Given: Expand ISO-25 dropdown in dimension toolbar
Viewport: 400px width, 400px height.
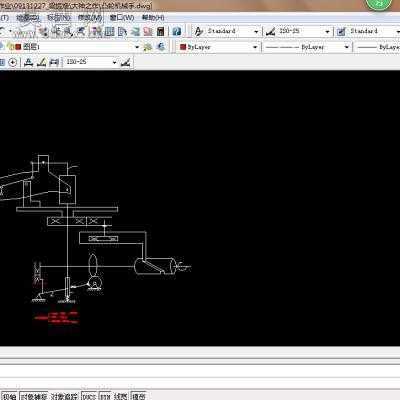Looking at the screenshot, I should tap(115, 62).
